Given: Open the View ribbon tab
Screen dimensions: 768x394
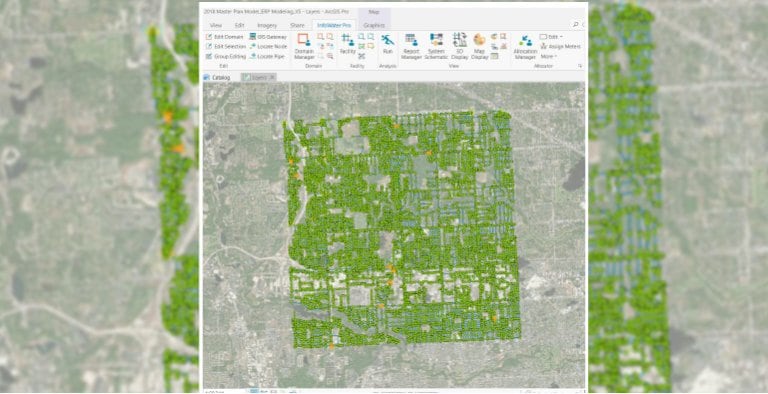Looking at the screenshot, I should tap(216, 25).
